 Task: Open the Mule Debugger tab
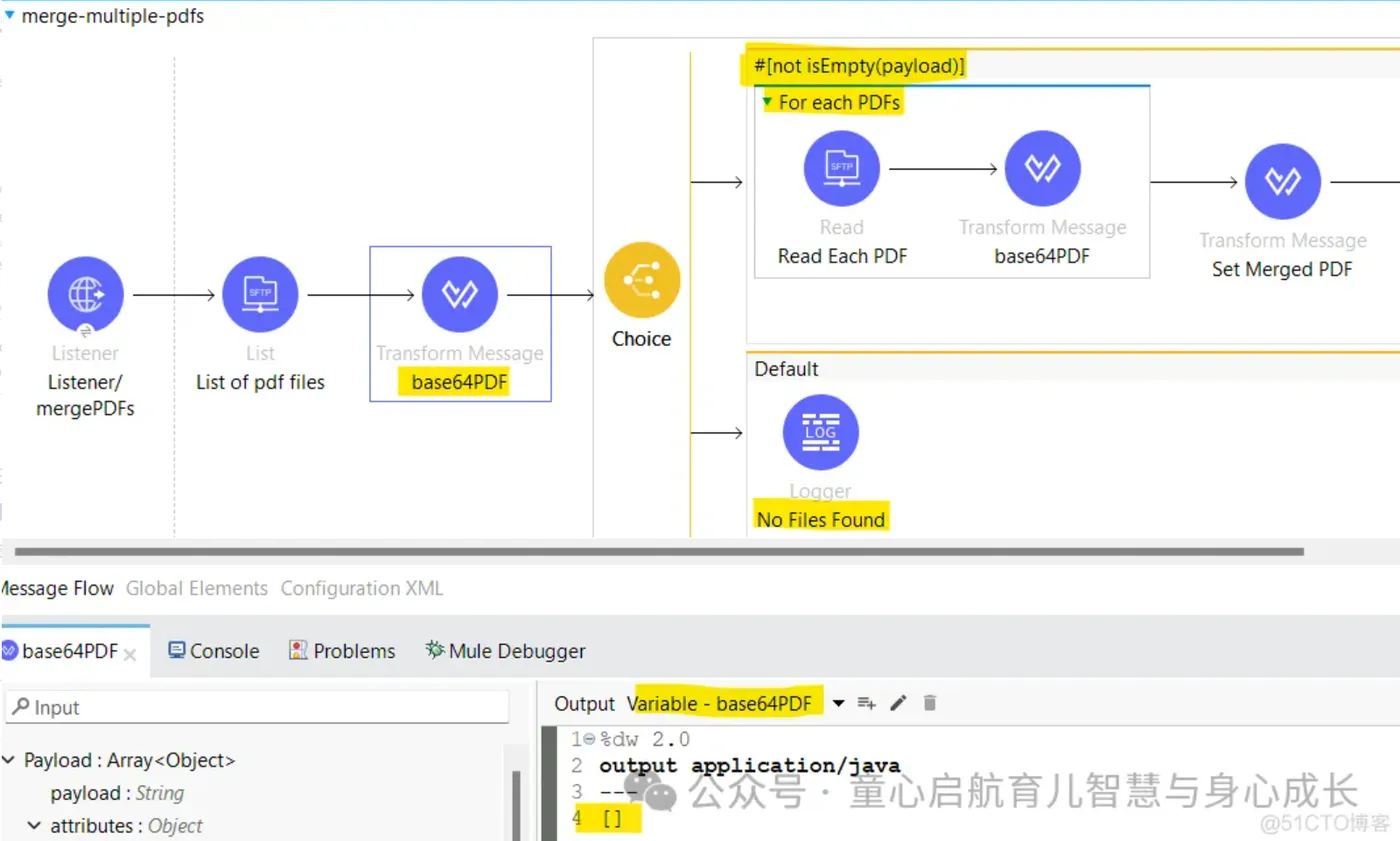point(505,651)
